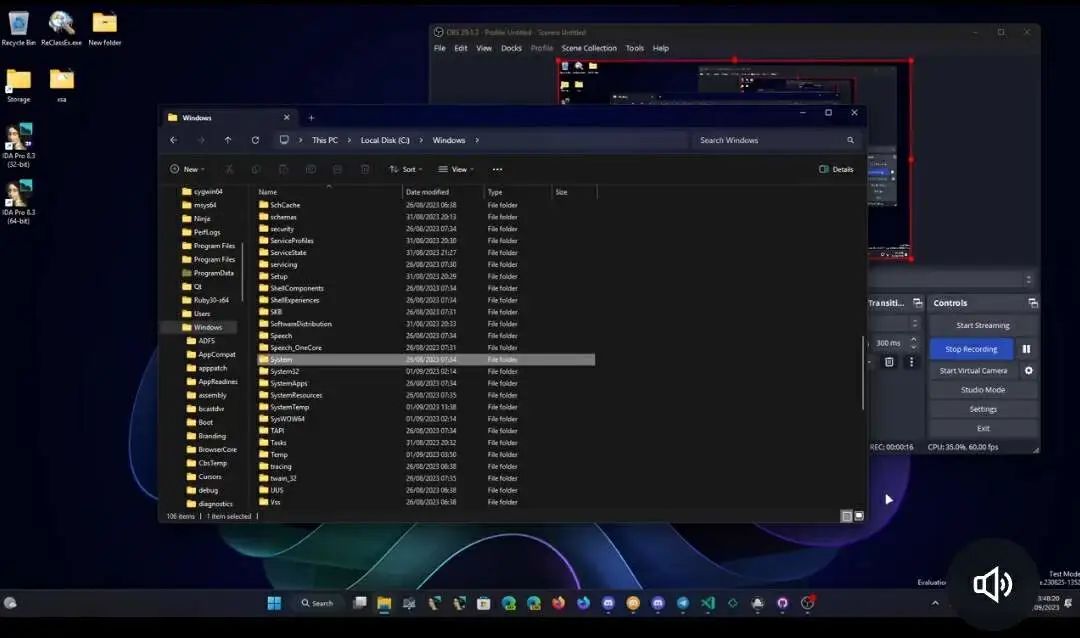1080x638 pixels.
Task: Open the New item dropdown in Explorer
Action: coord(187,169)
